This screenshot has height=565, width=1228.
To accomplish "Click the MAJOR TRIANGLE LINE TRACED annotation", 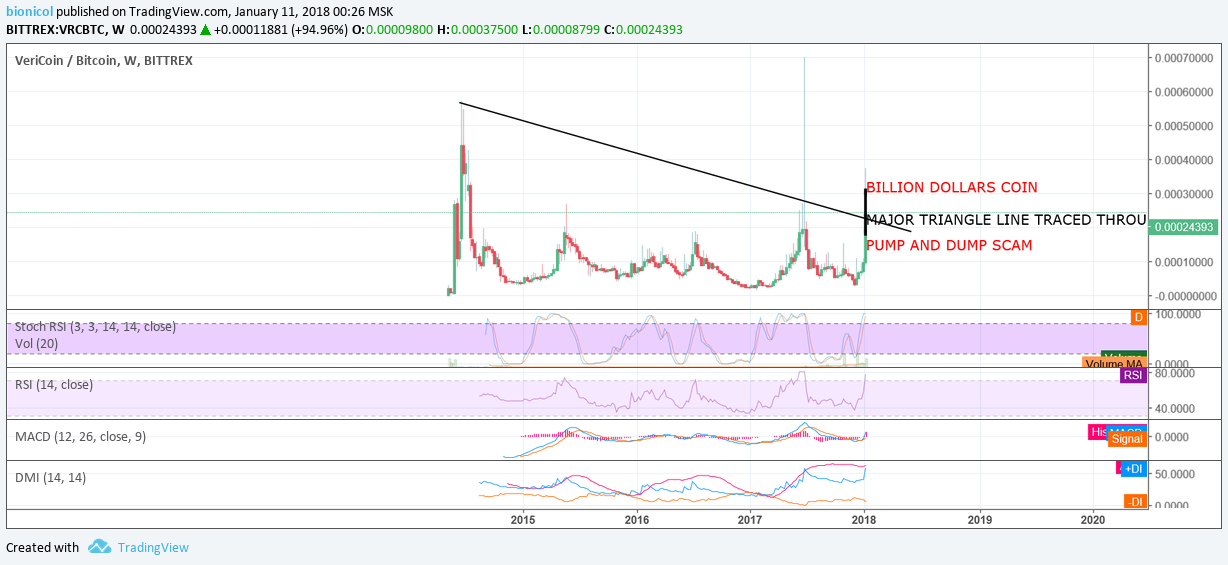I will click(x=1005, y=220).
